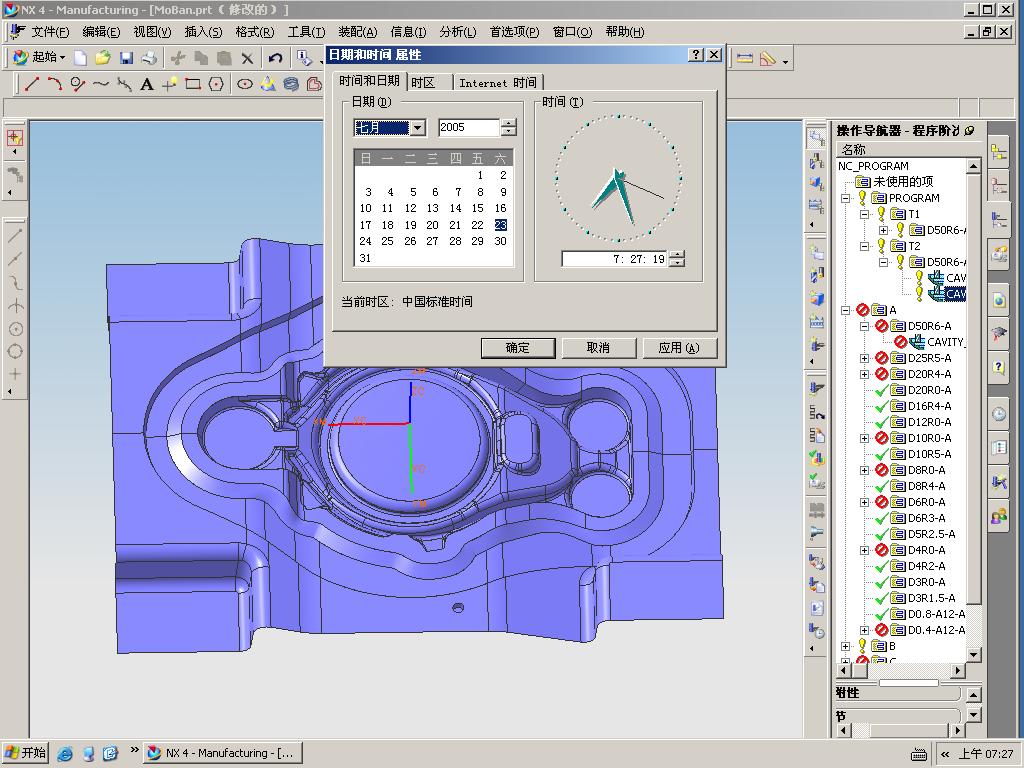Open the History clock tab in resource bar

click(998, 414)
